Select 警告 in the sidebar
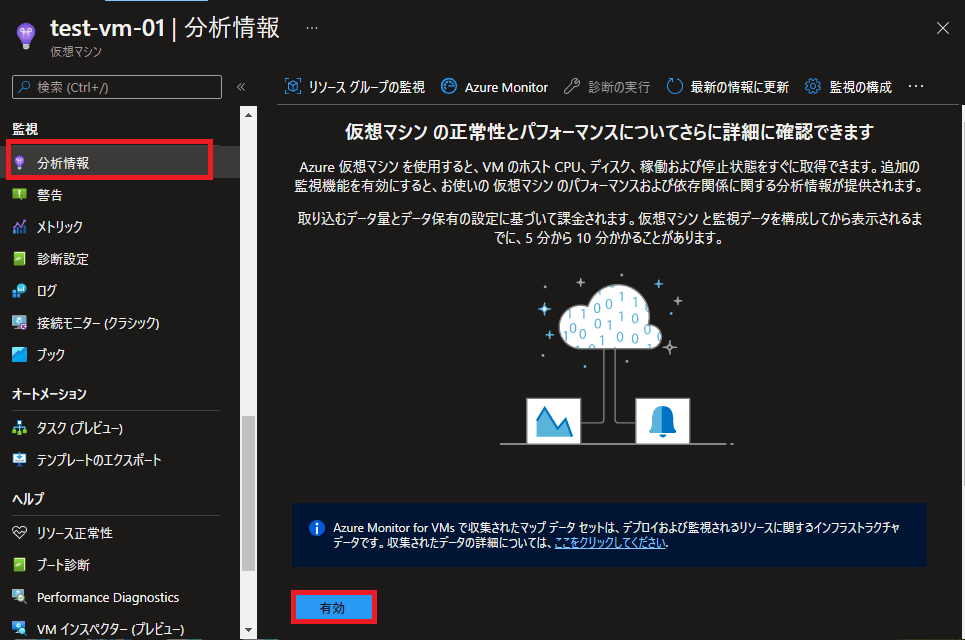 [x=49, y=195]
